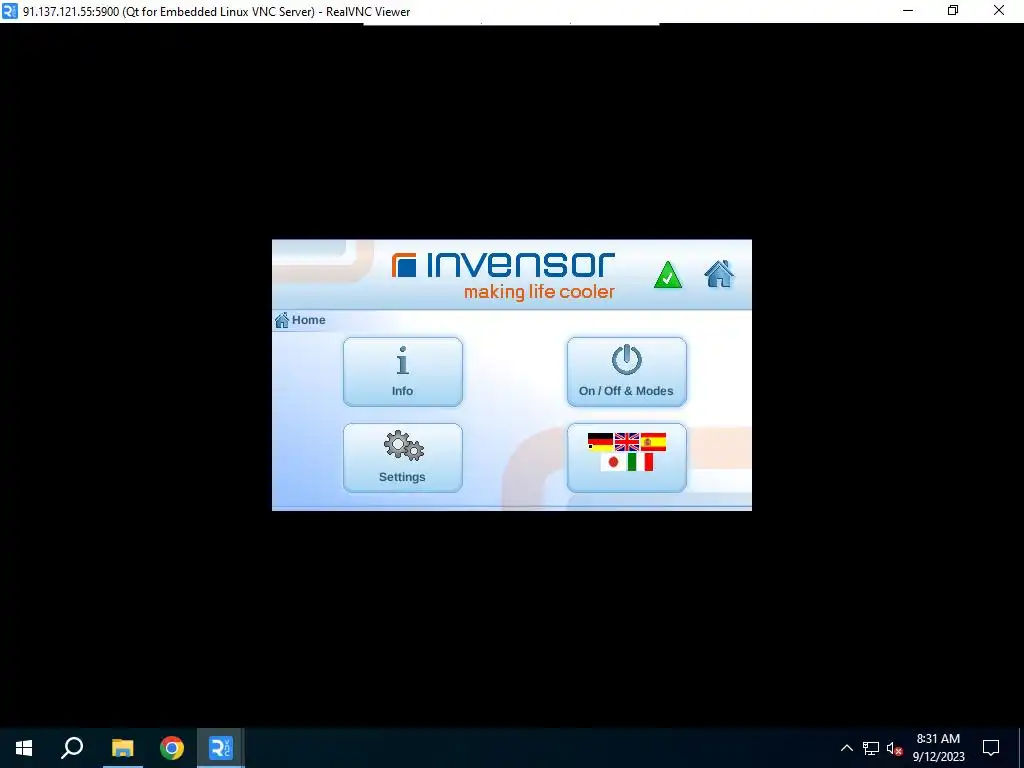This screenshot has height=768, width=1024.
Task: Open Windows taskbar search
Action: point(72,748)
